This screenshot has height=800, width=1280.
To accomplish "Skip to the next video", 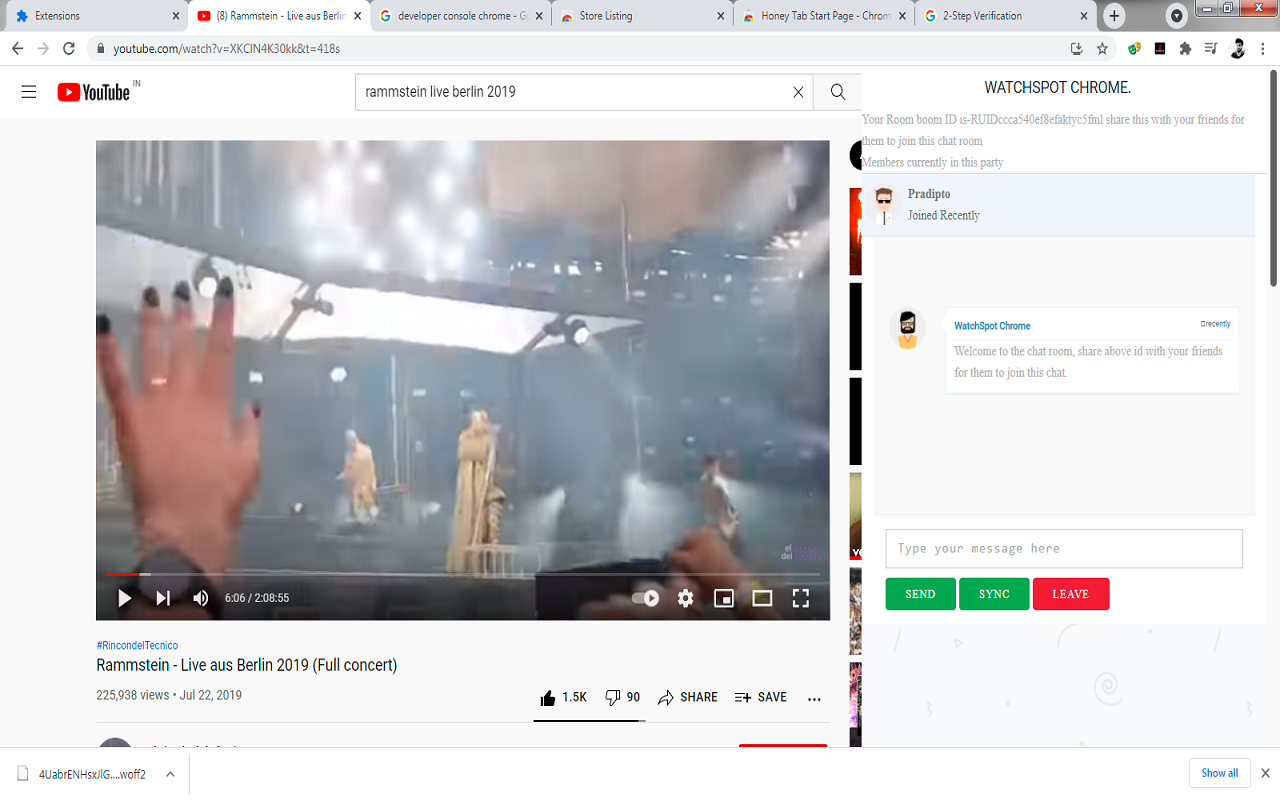I will 163,598.
